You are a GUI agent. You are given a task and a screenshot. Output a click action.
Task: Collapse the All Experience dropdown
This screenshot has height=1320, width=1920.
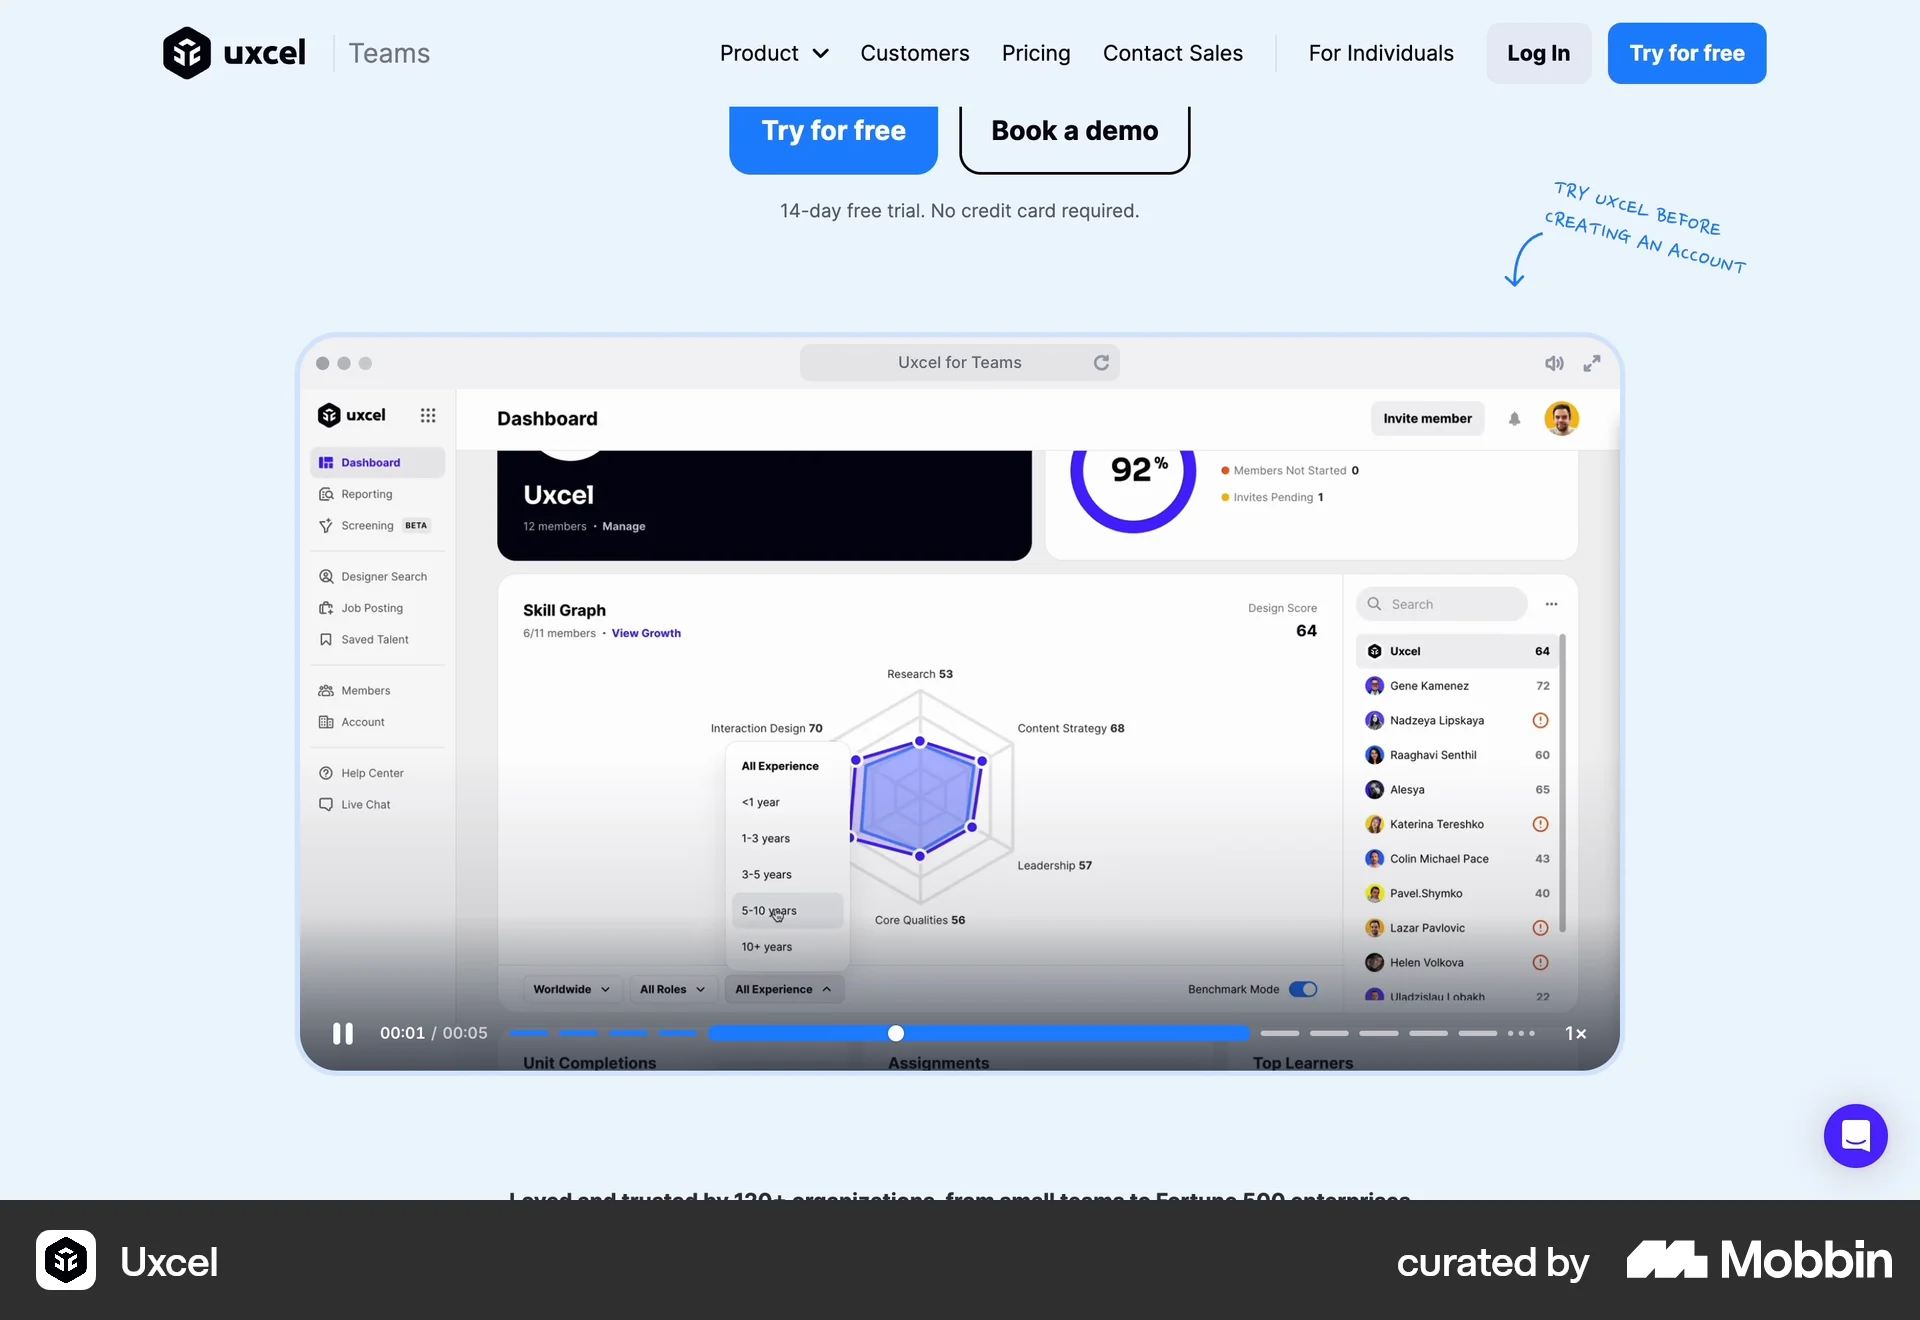pyautogui.click(x=784, y=989)
